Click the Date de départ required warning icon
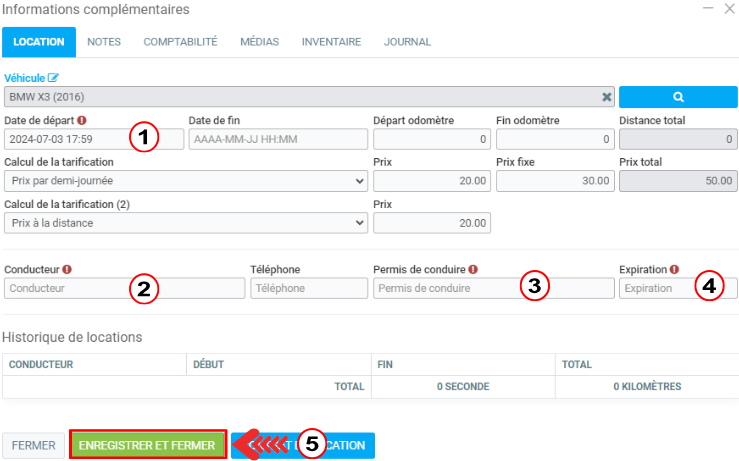The width and height of the screenshot is (739, 461). coord(82,121)
